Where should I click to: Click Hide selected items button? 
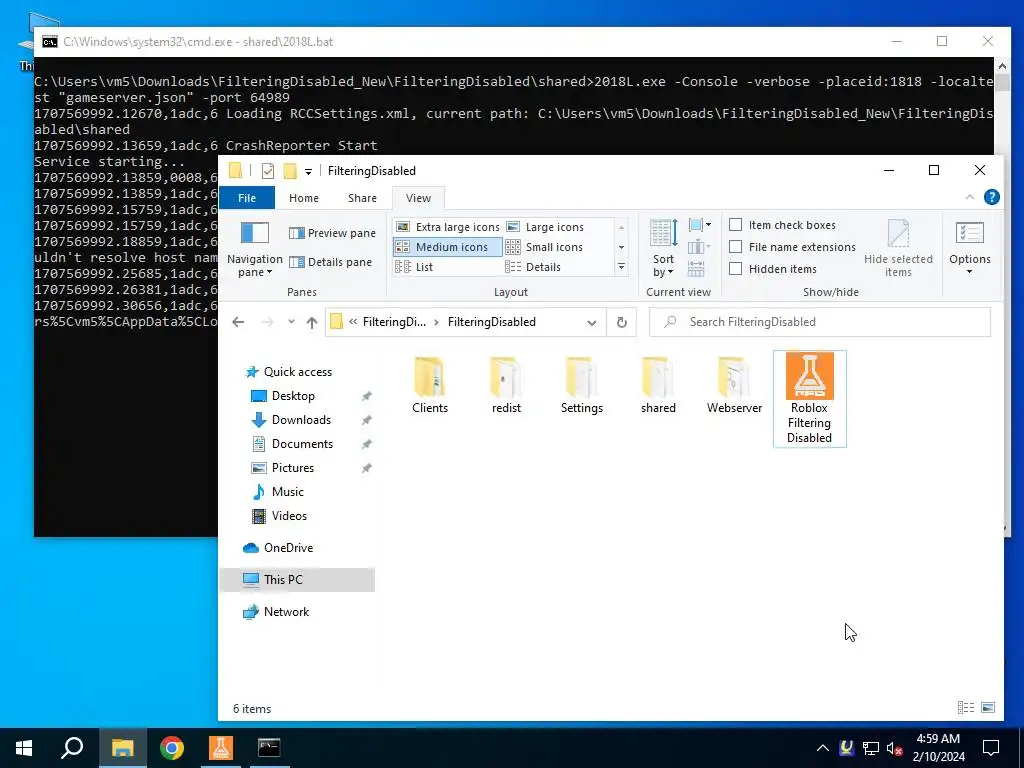coord(898,248)
